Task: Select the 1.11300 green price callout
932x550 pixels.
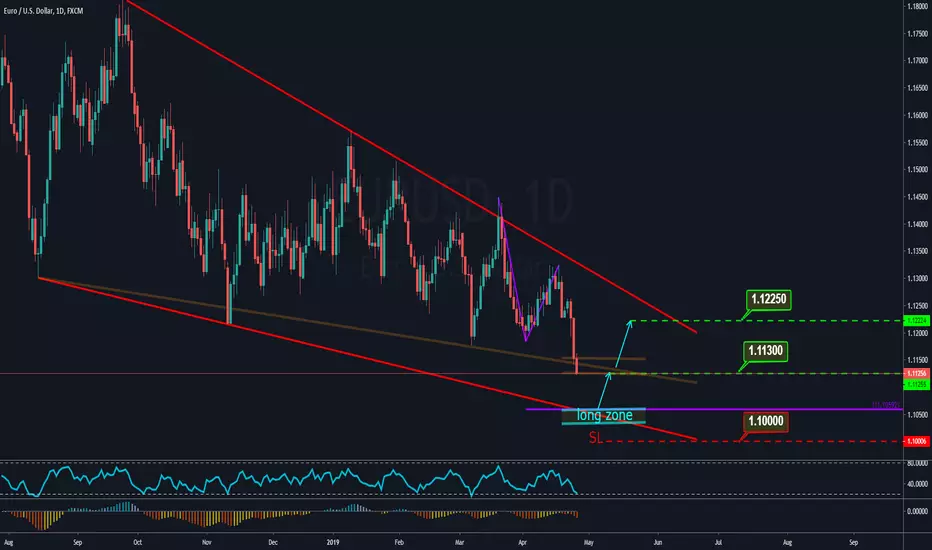Action: tap(766, 351)
